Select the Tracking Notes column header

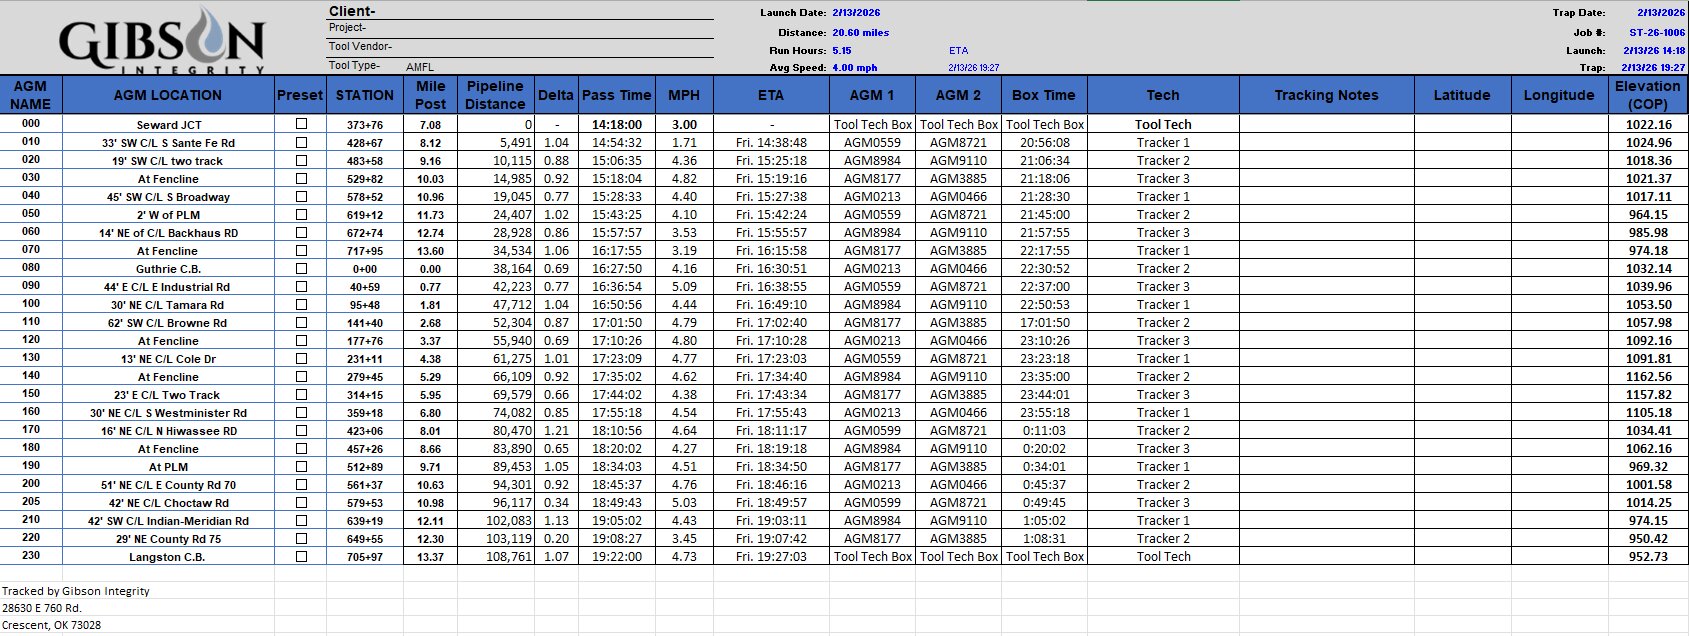point(1326,95)
